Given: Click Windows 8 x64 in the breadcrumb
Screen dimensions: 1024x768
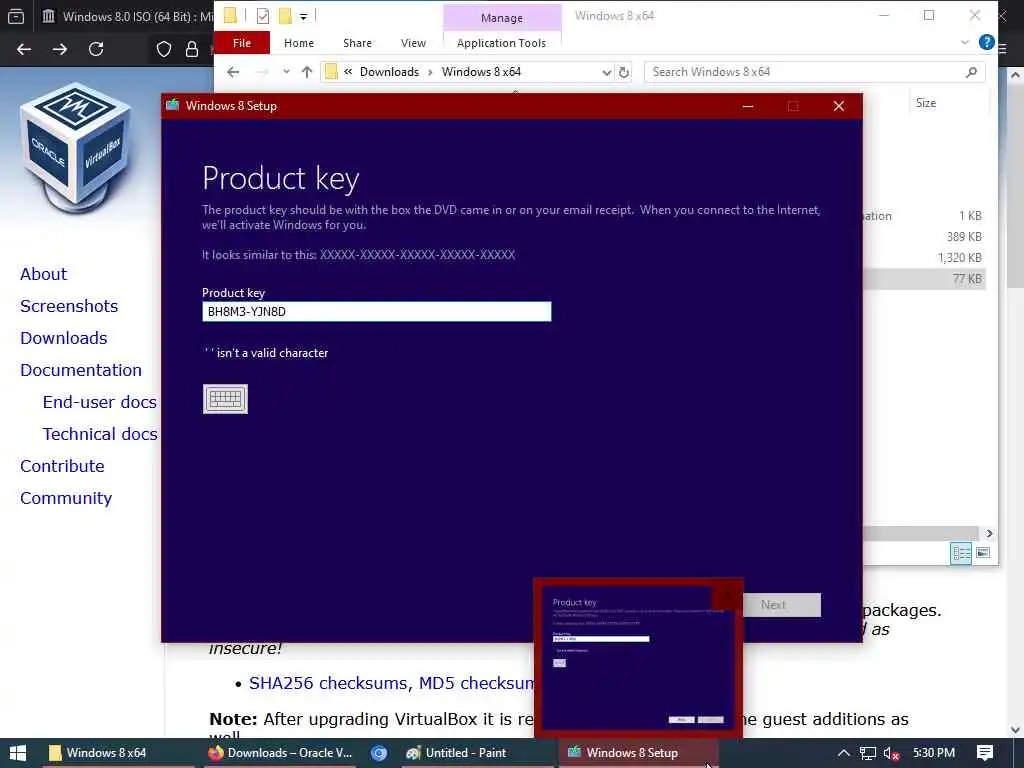Looking at the screenshot, I should 481,72.
